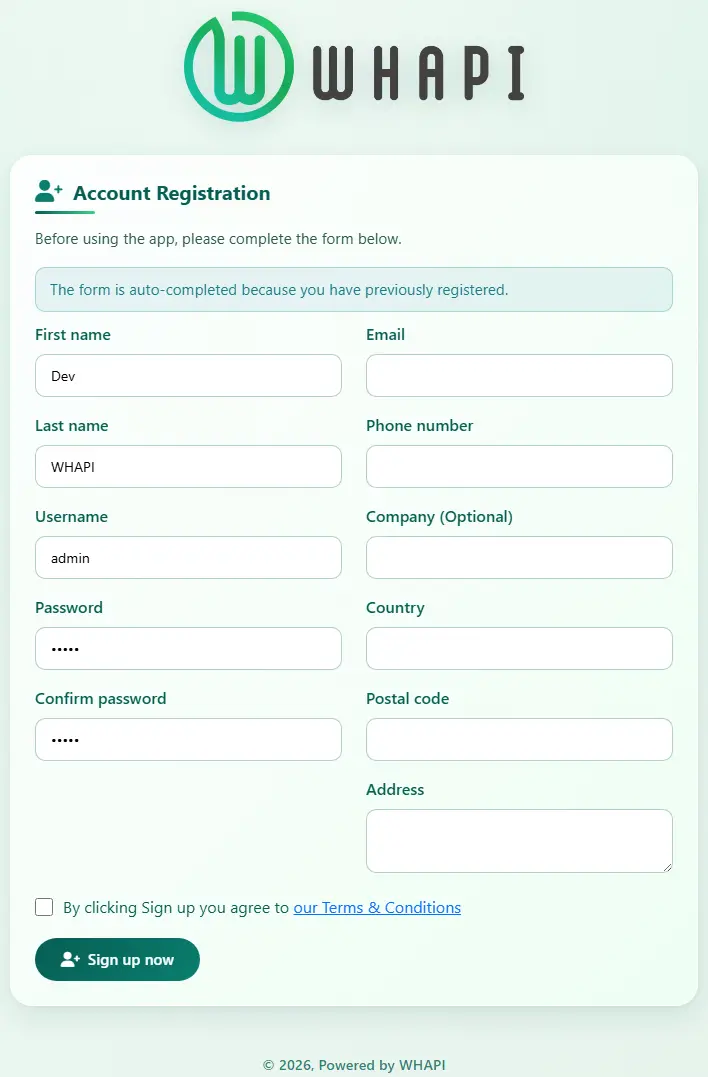Focus the Phone number input
Screen dimensions: 708x1077
pyautogui.click(x=519, y=466)
